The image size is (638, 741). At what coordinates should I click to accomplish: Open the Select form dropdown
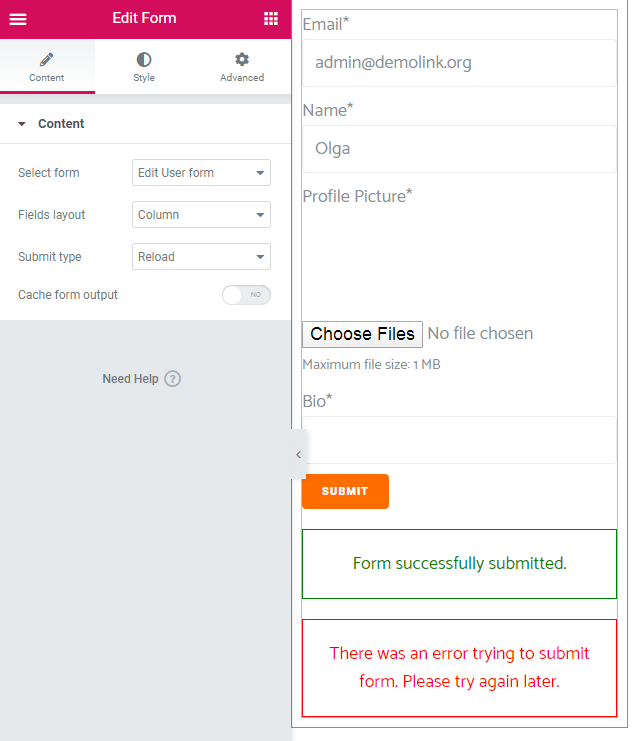tap(201, 173)
